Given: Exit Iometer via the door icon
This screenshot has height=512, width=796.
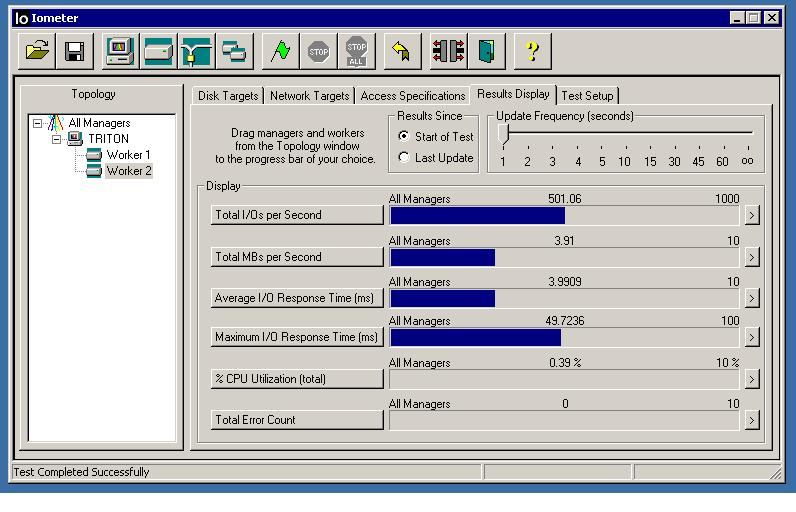Looking at the screenshot, I should click(x=486, y=51).
